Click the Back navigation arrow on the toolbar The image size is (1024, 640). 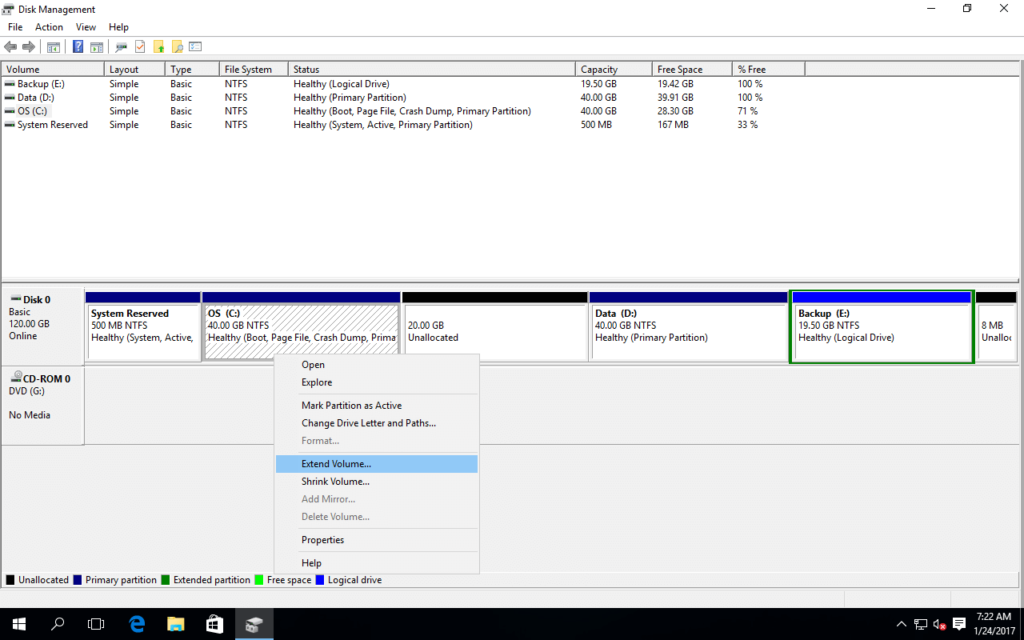pos(10,46)
